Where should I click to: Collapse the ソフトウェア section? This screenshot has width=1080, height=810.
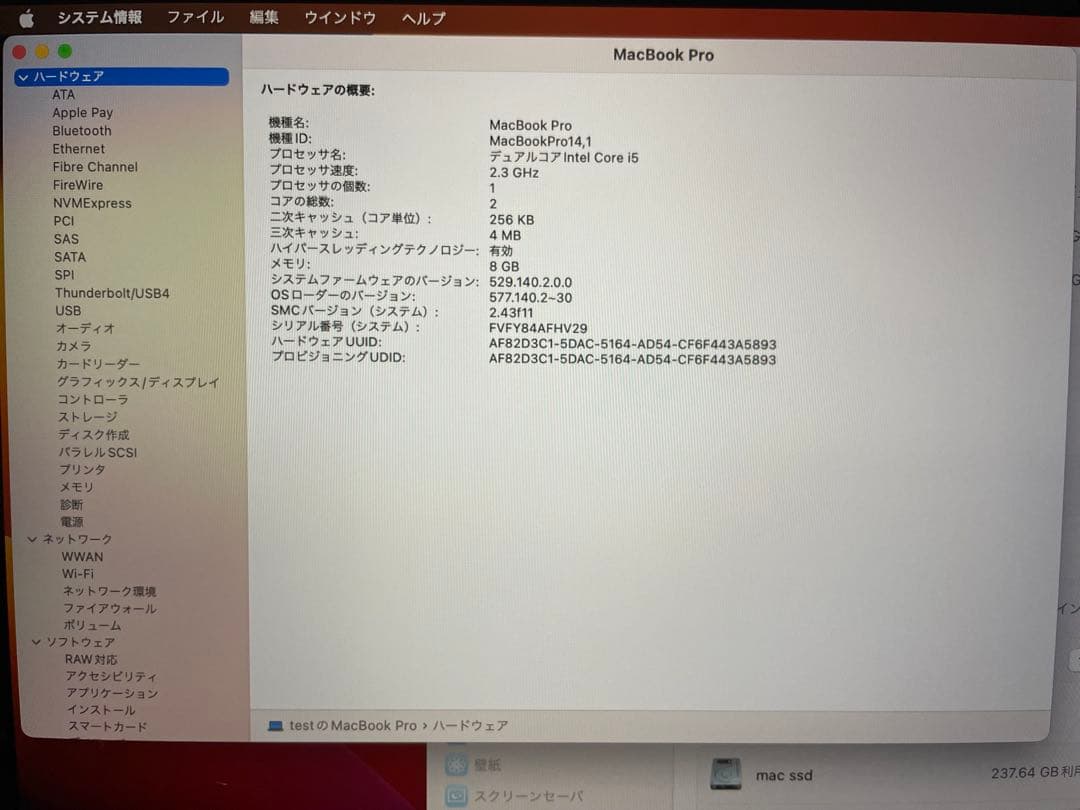coord(36,641)
